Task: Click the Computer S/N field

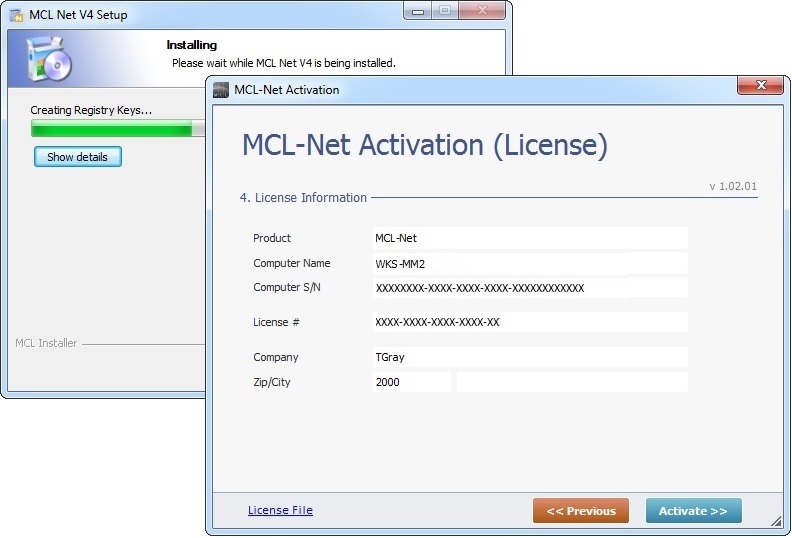Action: coord(530,287)
